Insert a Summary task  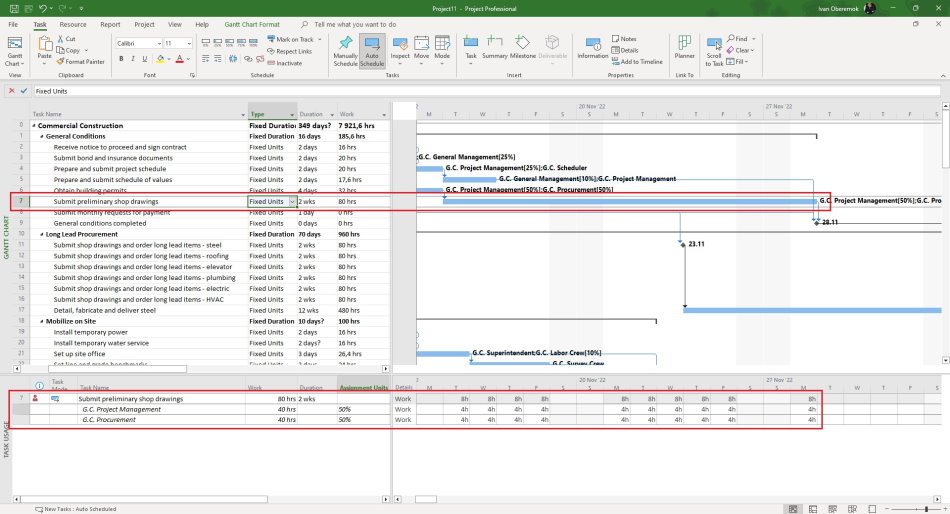click(x=494, y=48)
